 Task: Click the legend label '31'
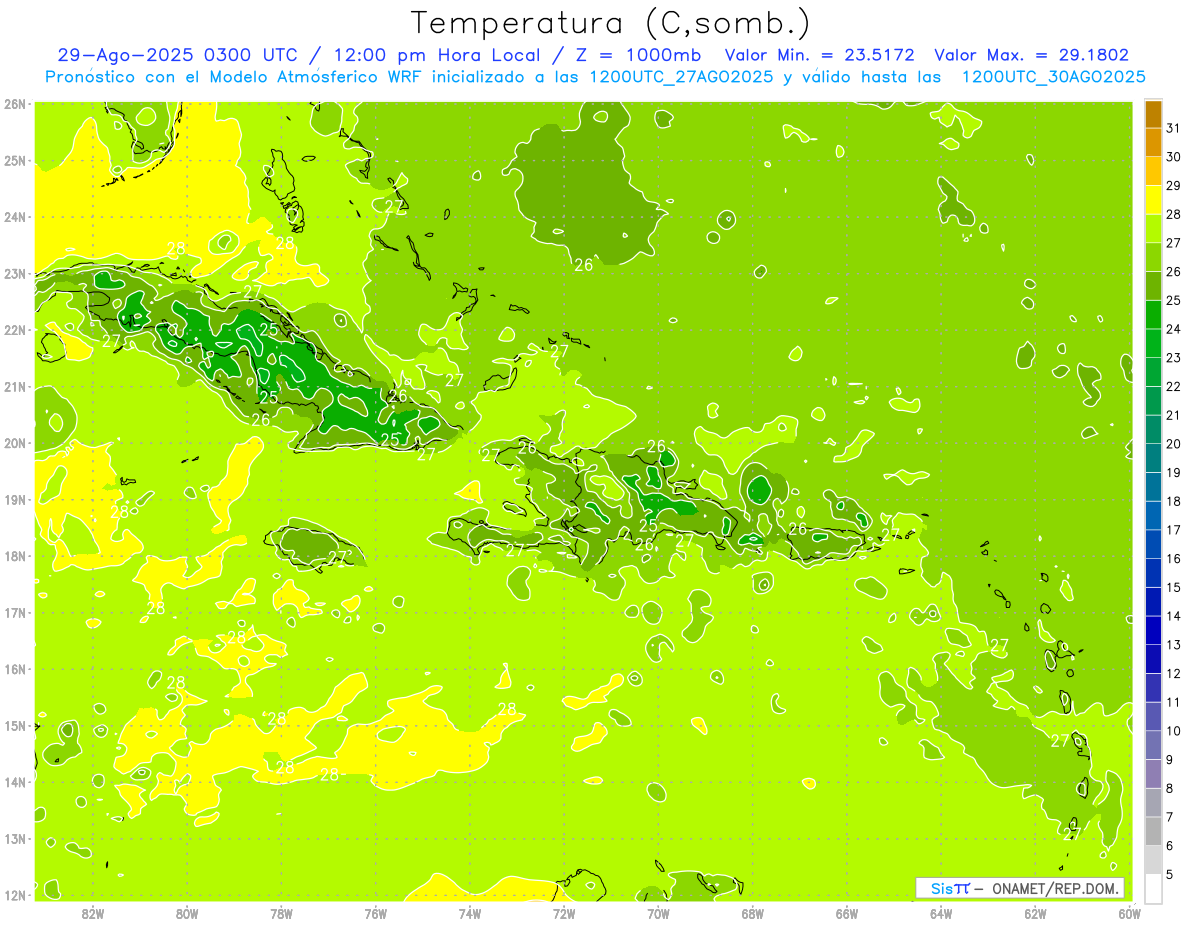point(1173,129)
